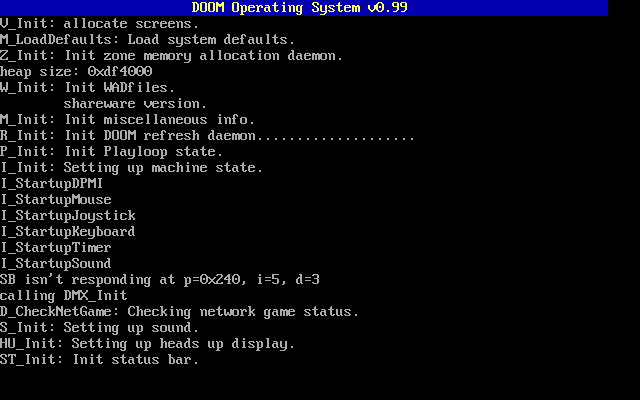
Task: Click the W_Init Init WADfiles line
Action: point(88,87)
